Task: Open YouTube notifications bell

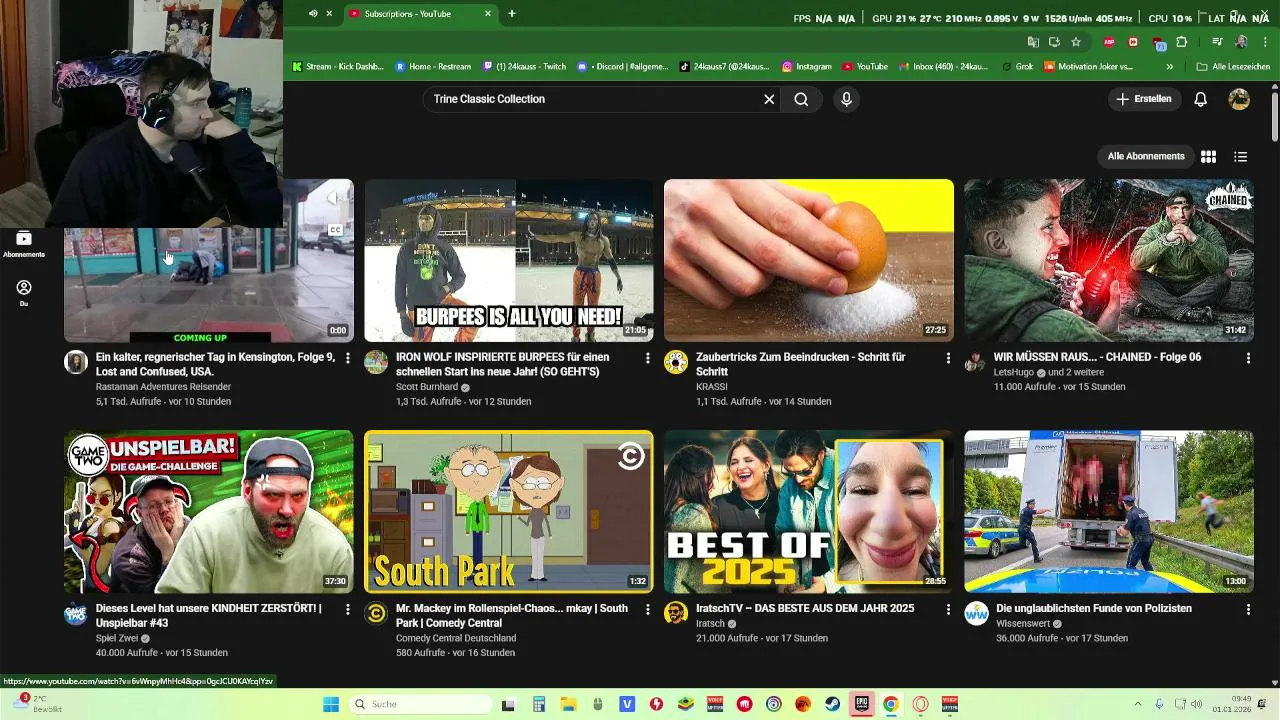Action: [1201, 99]
